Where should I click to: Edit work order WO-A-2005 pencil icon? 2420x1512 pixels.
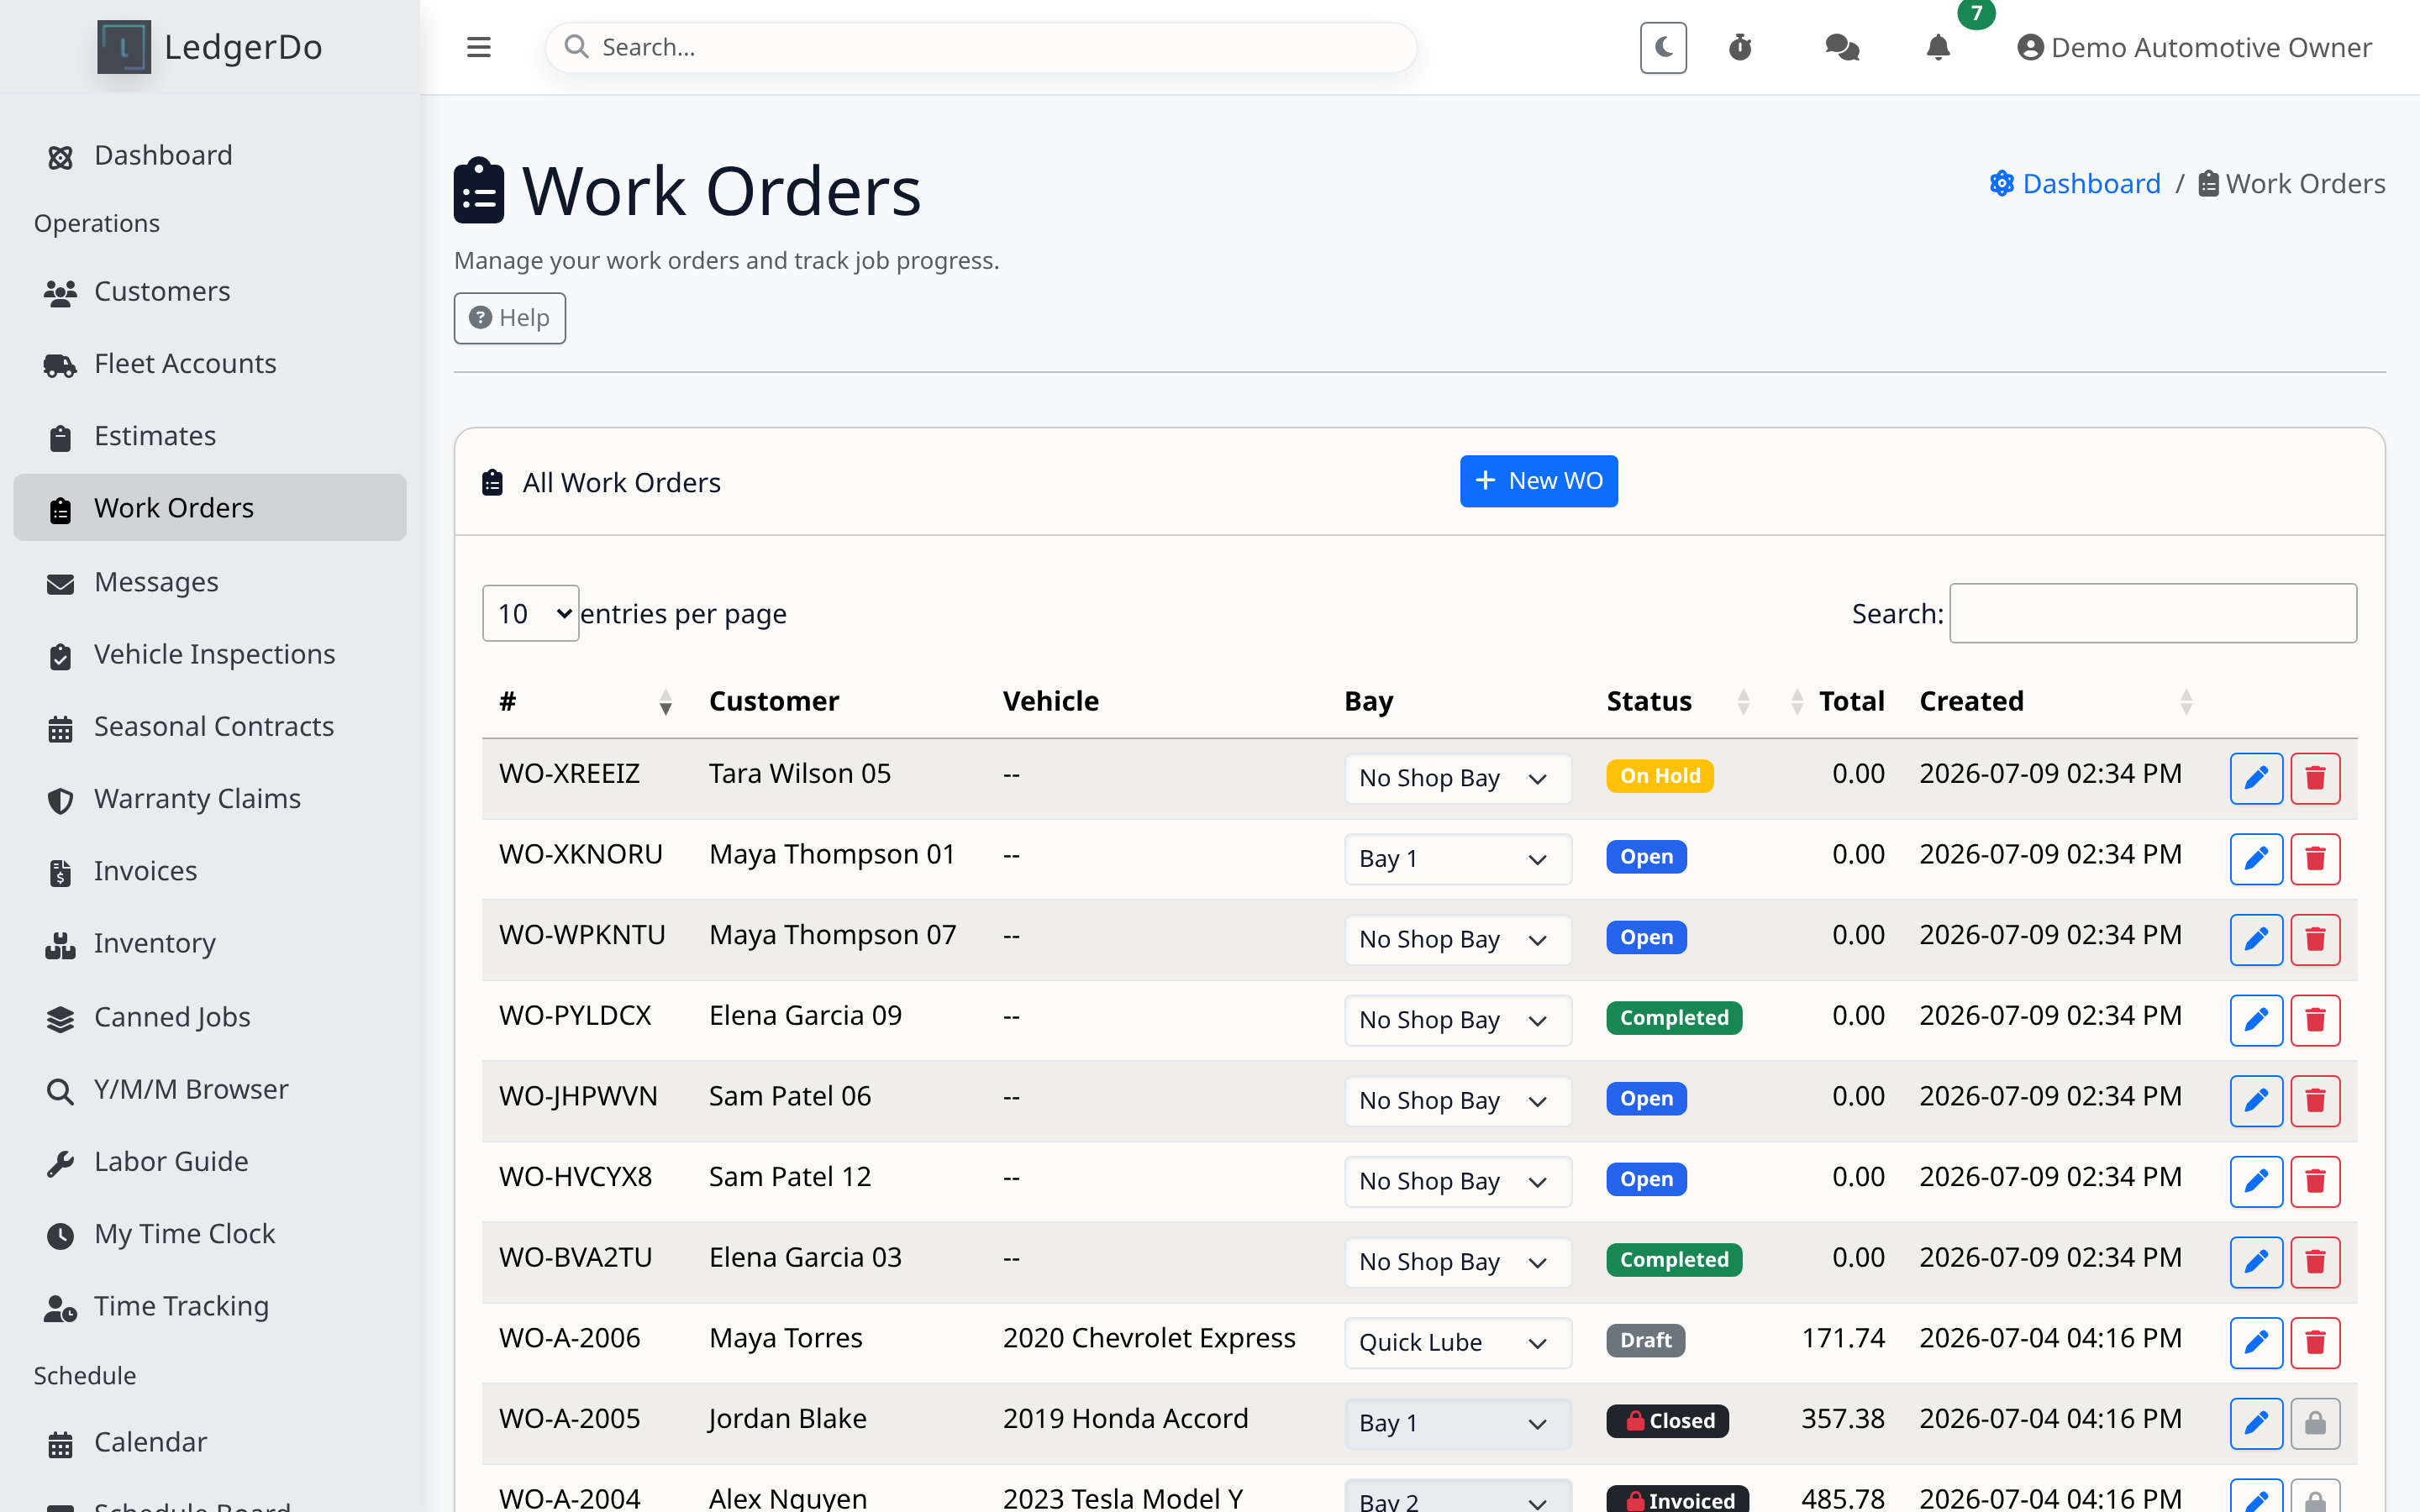[x=2256, y=1423]
